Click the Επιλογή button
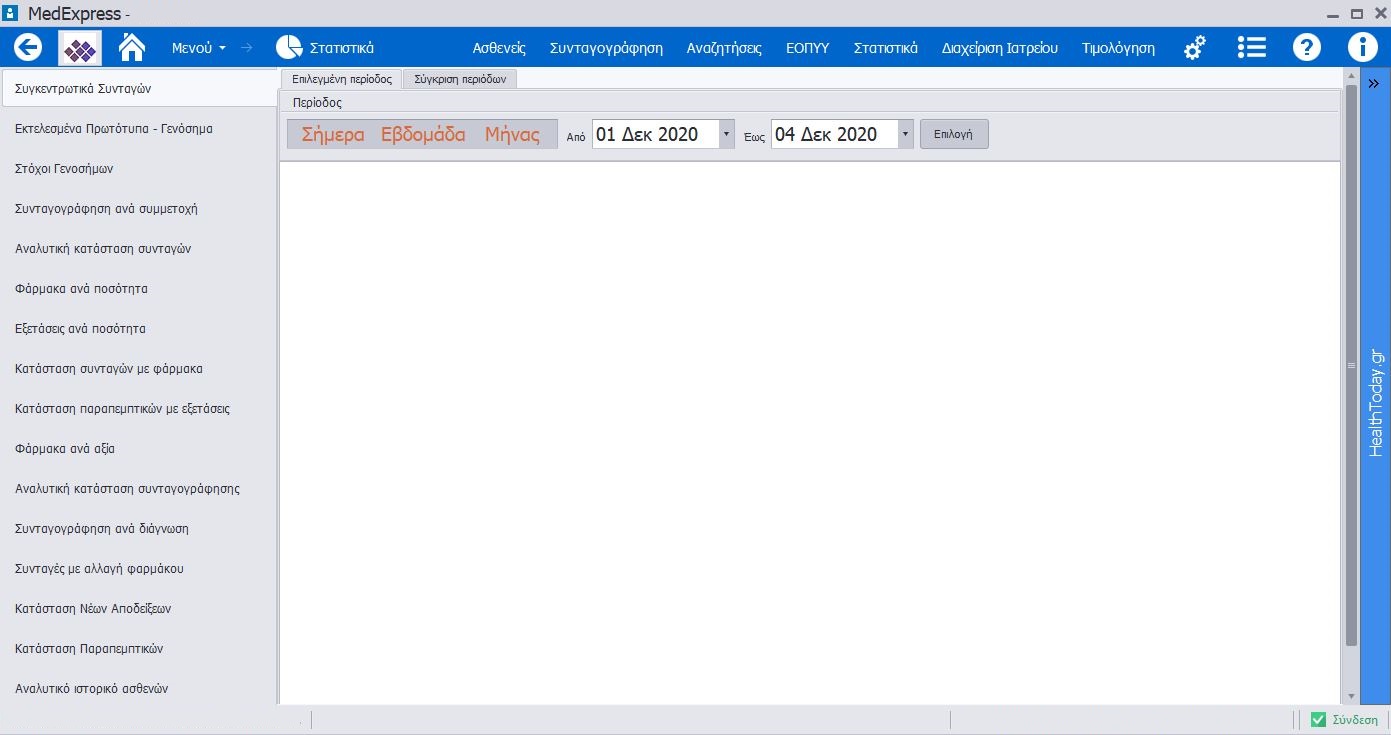 pyautogui.click(x=954, y=134)
